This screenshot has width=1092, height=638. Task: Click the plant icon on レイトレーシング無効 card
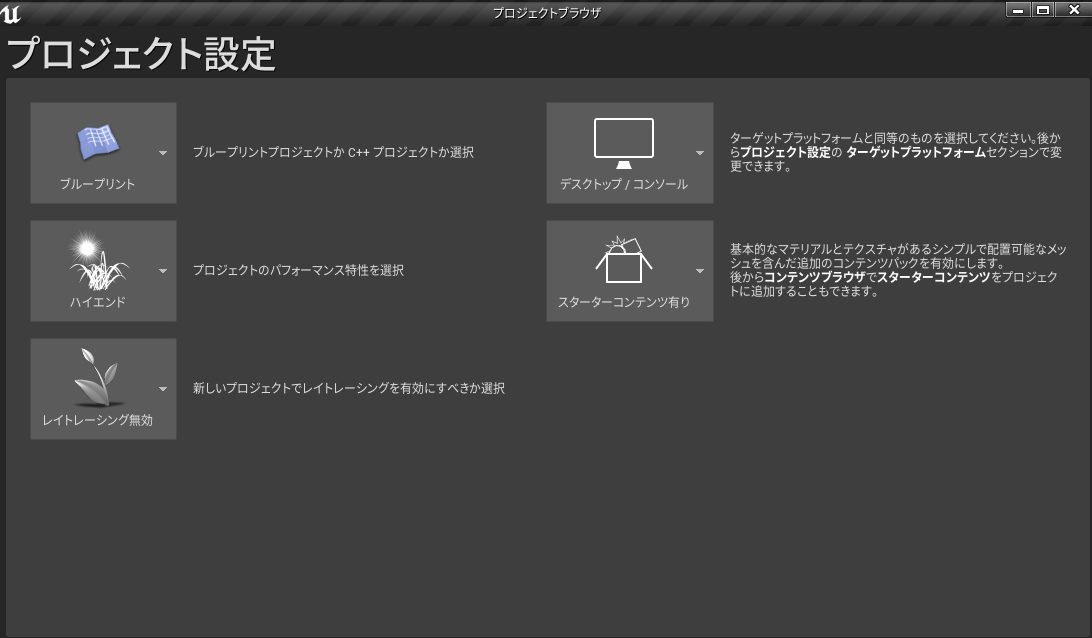pos(95,375)
